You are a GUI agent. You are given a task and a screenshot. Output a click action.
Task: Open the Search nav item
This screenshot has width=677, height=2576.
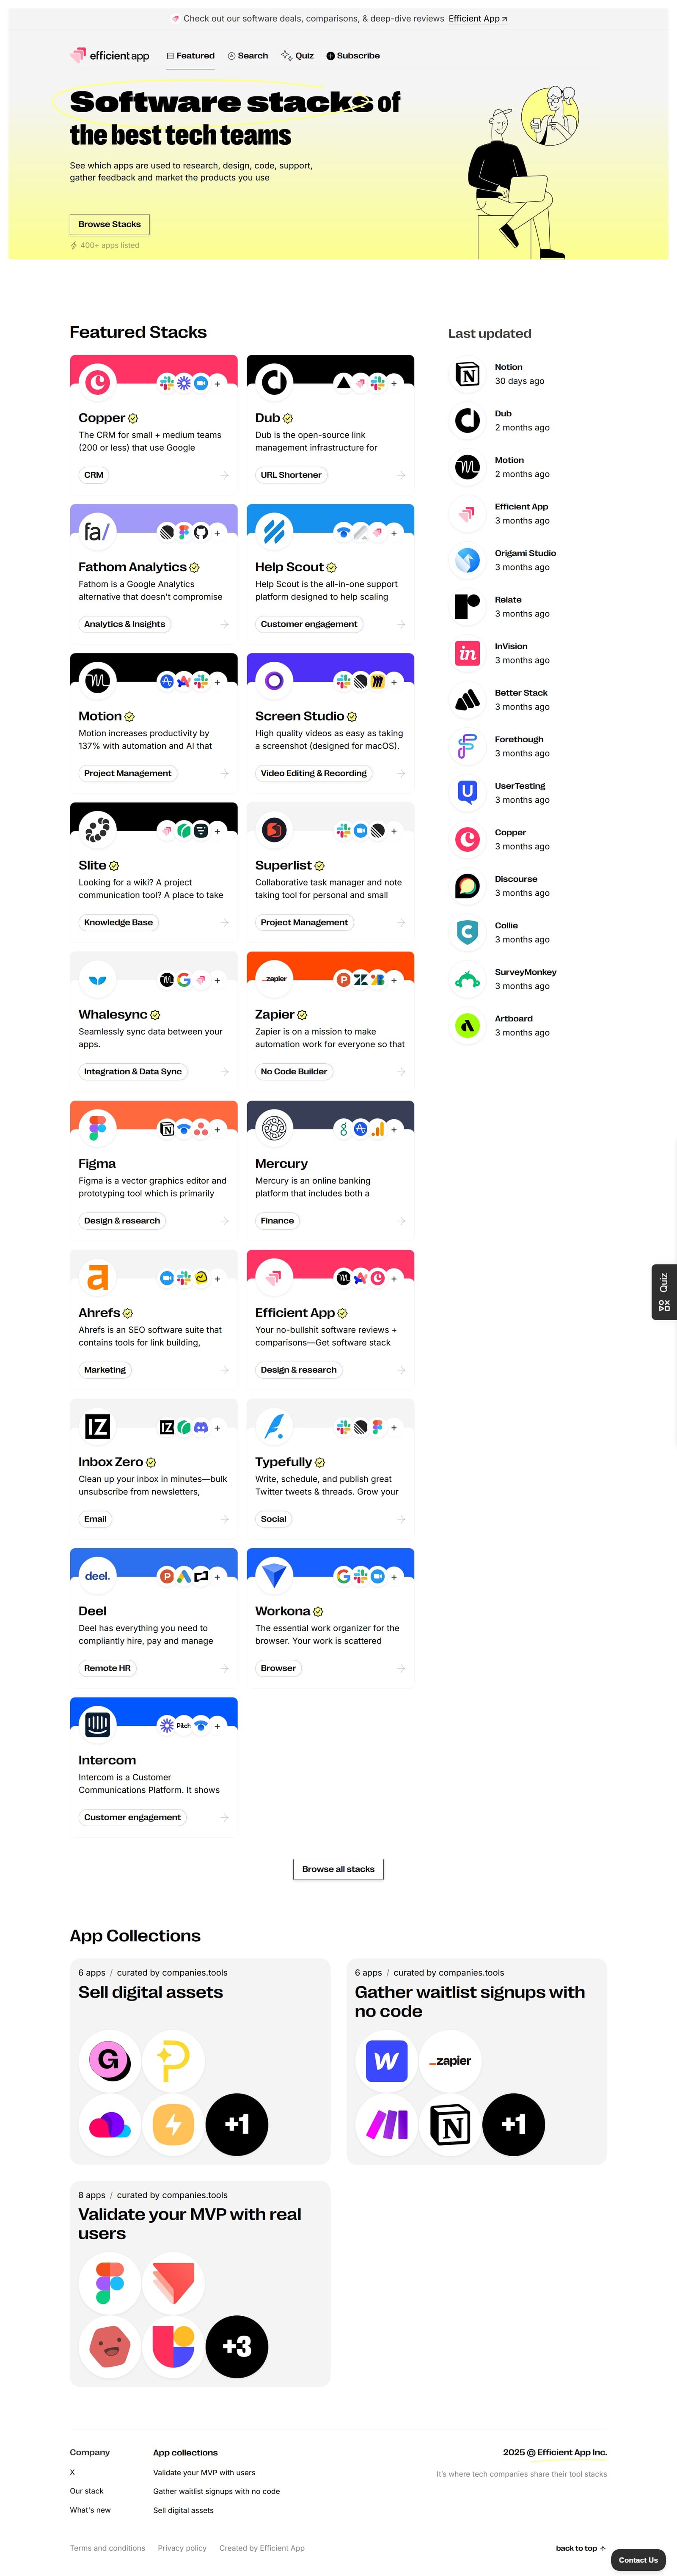[x=248, y=56]
